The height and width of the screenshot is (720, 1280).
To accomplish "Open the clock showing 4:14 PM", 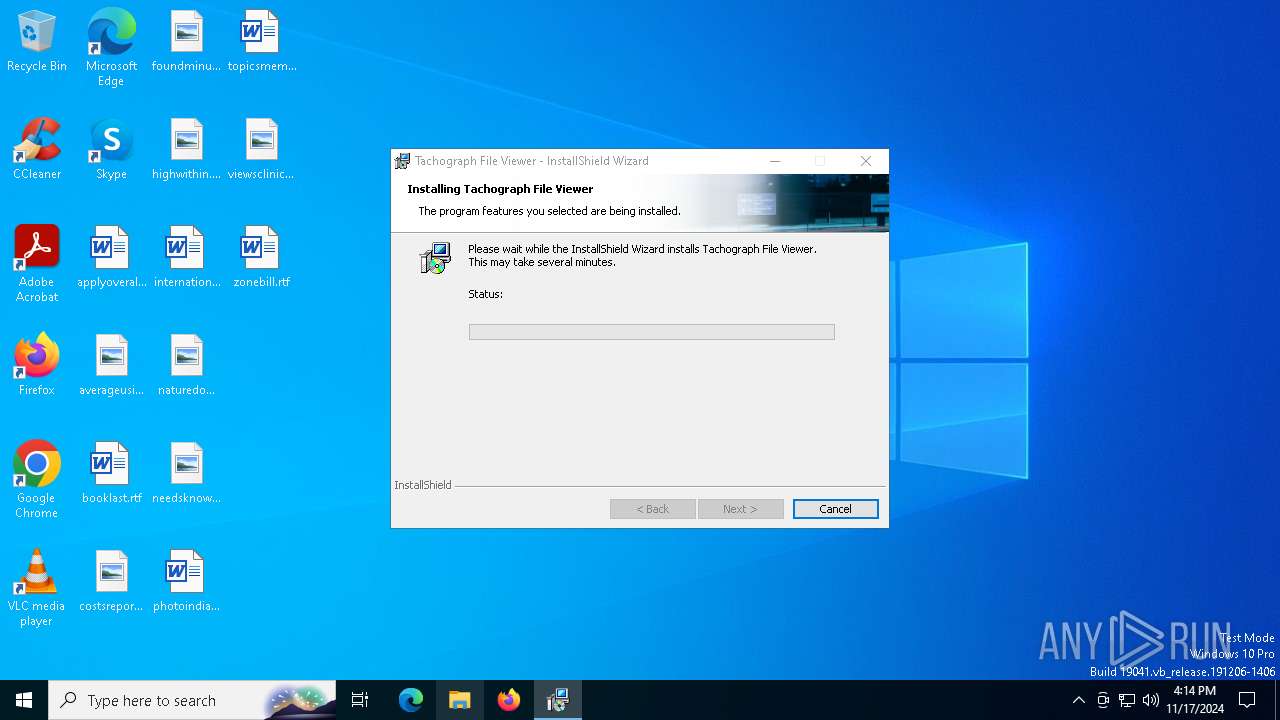I will (x=1195, y=700).
